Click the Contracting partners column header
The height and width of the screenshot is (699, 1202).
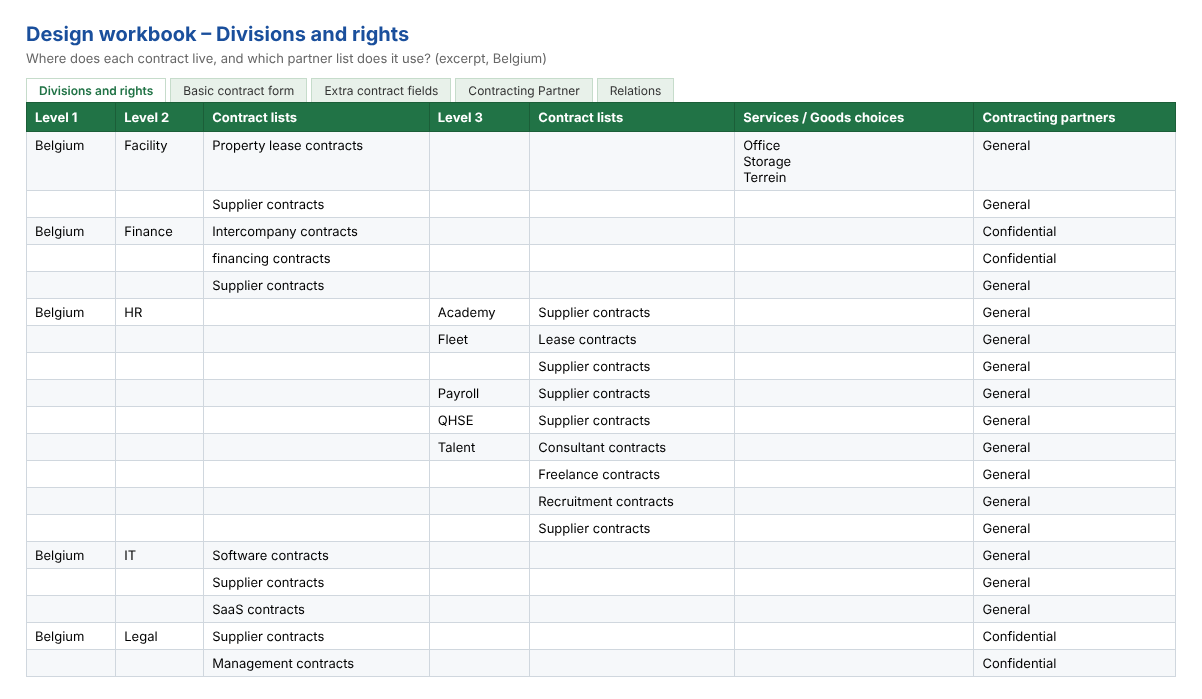point(1075,117)
